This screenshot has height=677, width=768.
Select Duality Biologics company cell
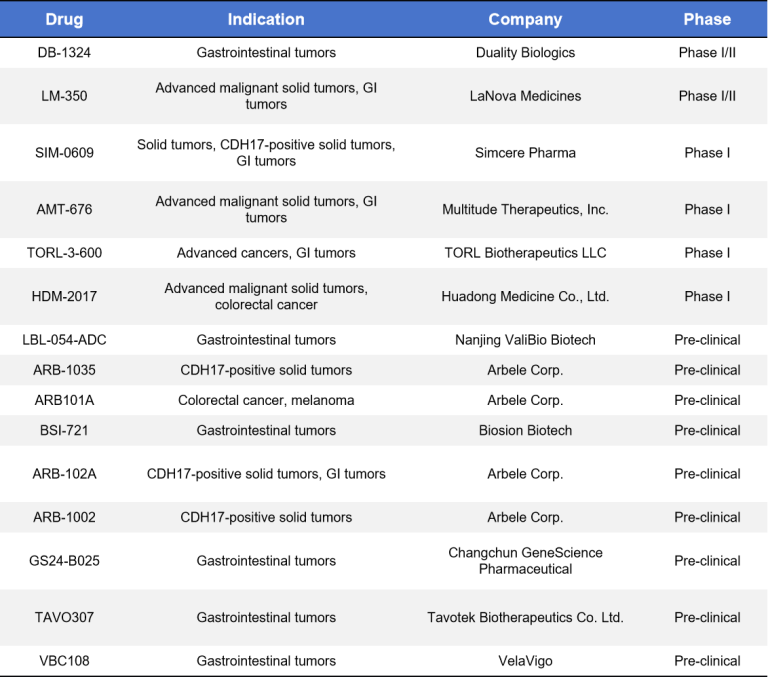point(525,52)
